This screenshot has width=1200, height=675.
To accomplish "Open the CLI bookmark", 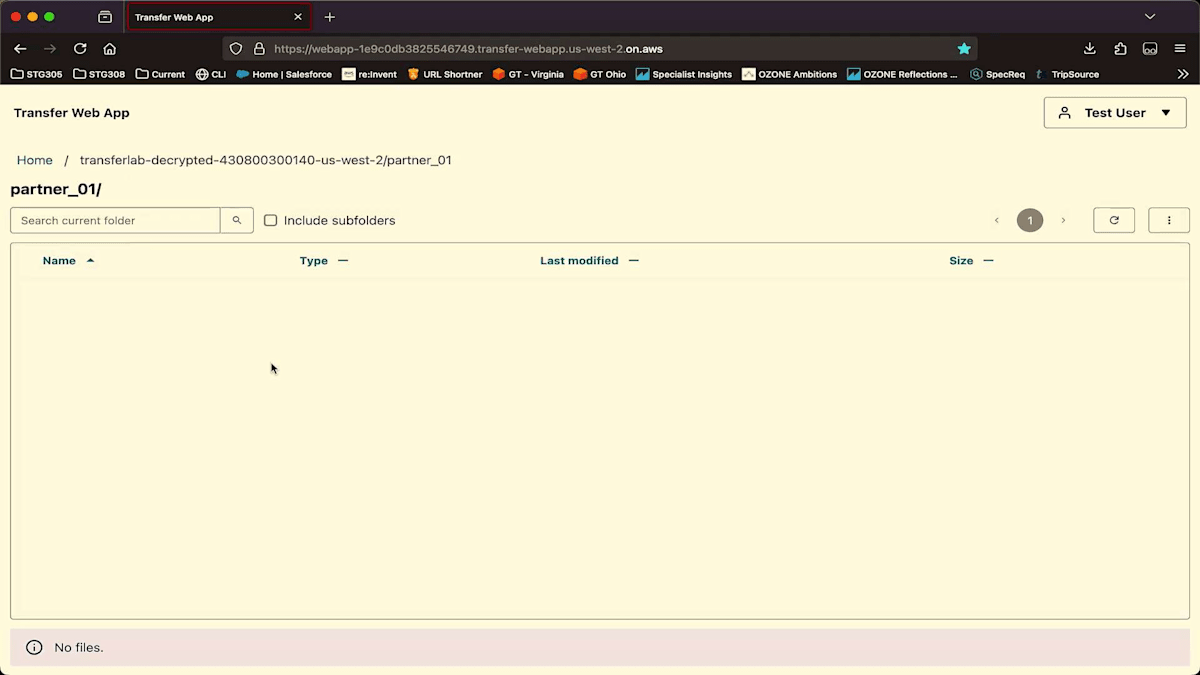I will (x=211, y=74).
